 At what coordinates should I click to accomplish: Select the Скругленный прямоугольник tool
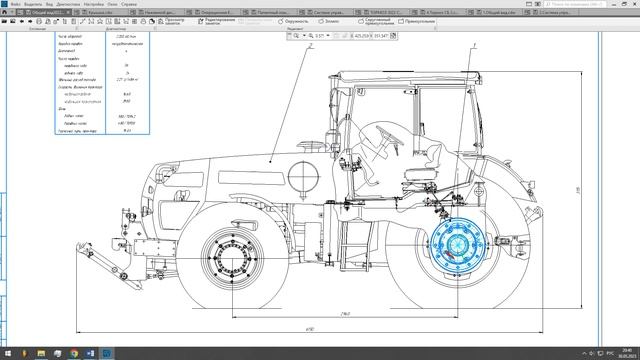(376, 21)
